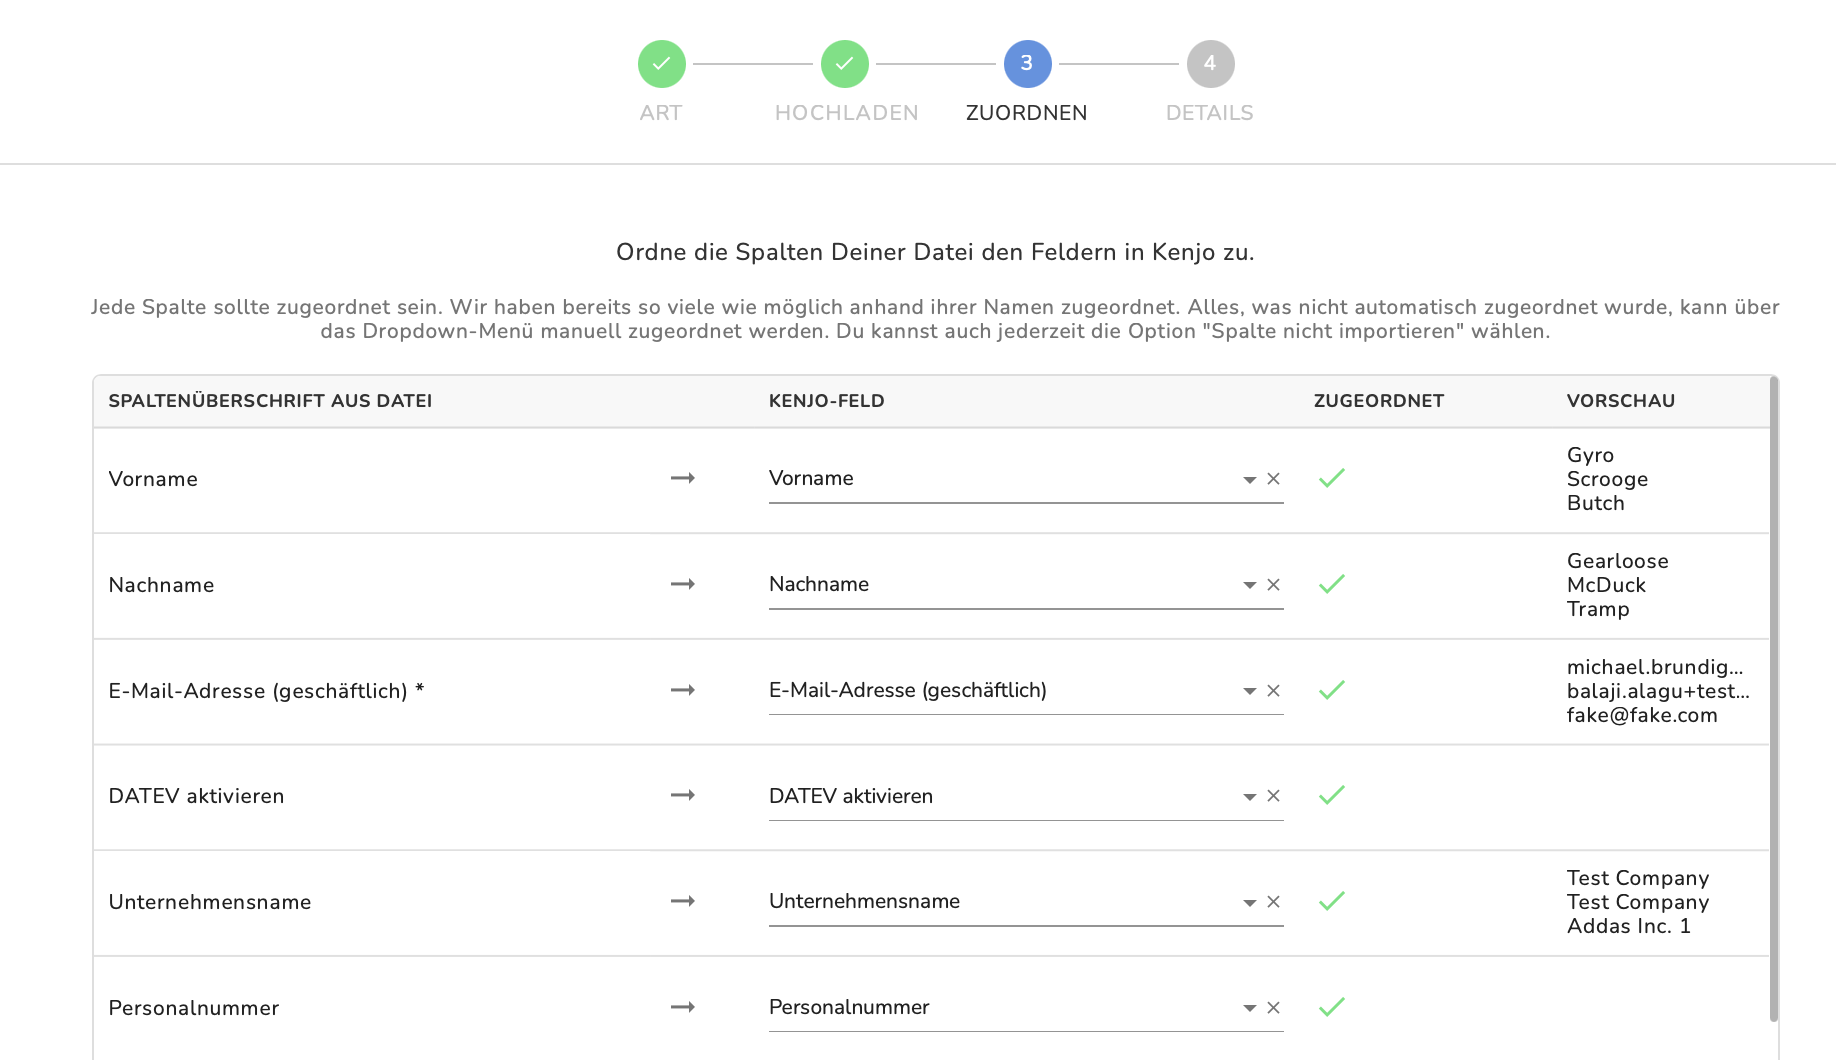Click source column 'Personalnummer'
The height and width of the screenshot is (1060, 1836).
tap(194, 1008)
